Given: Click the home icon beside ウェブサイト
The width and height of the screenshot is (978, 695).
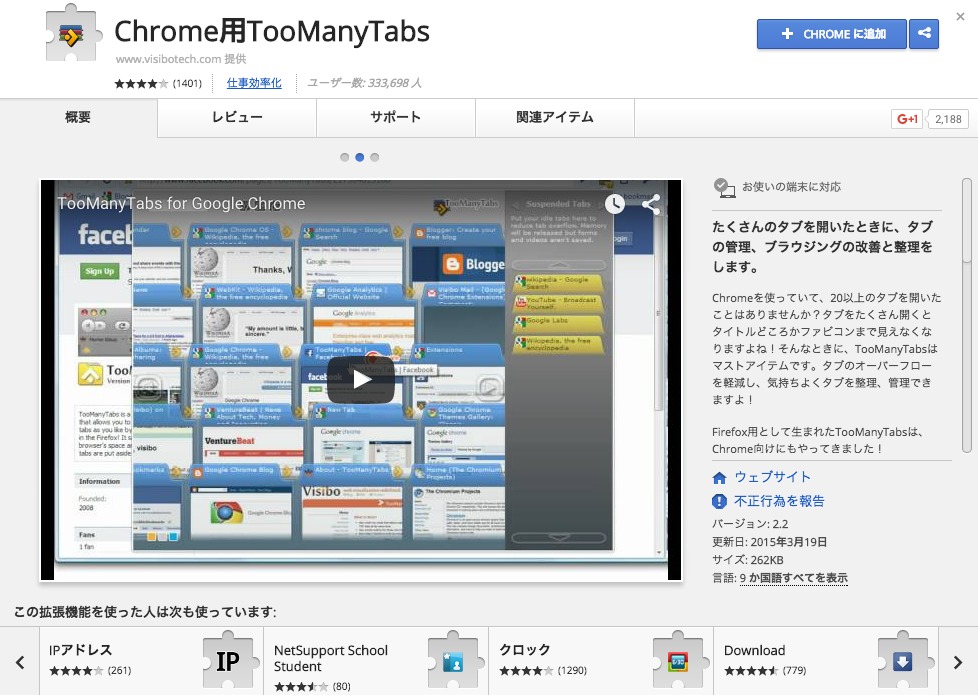Looking at the screenshot, I should [x=719, y=478].
